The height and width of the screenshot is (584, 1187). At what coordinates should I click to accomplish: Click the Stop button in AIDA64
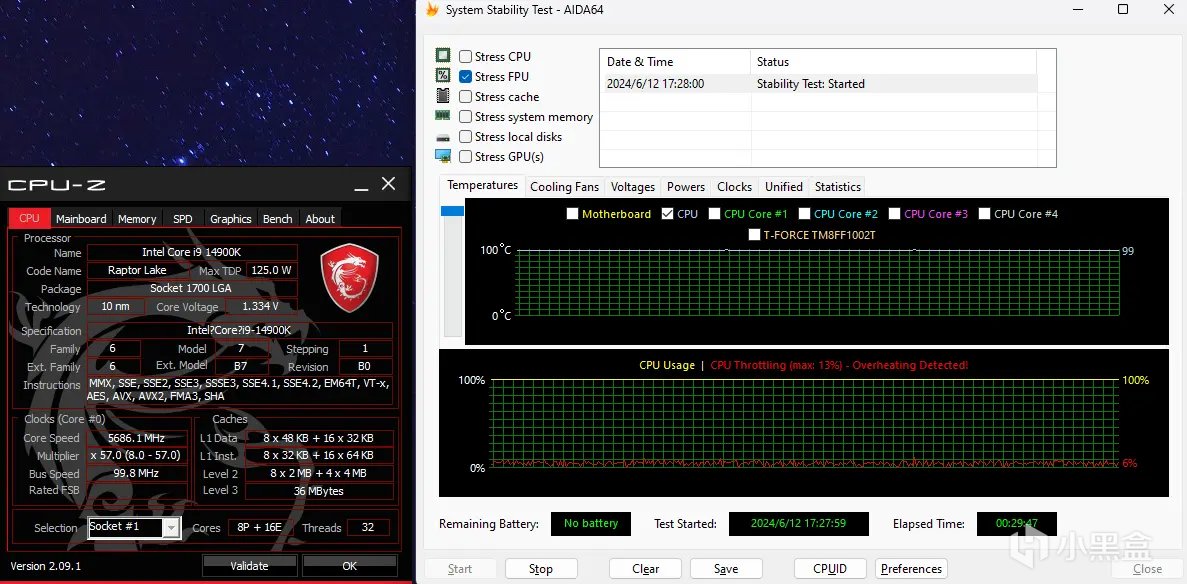541,569
